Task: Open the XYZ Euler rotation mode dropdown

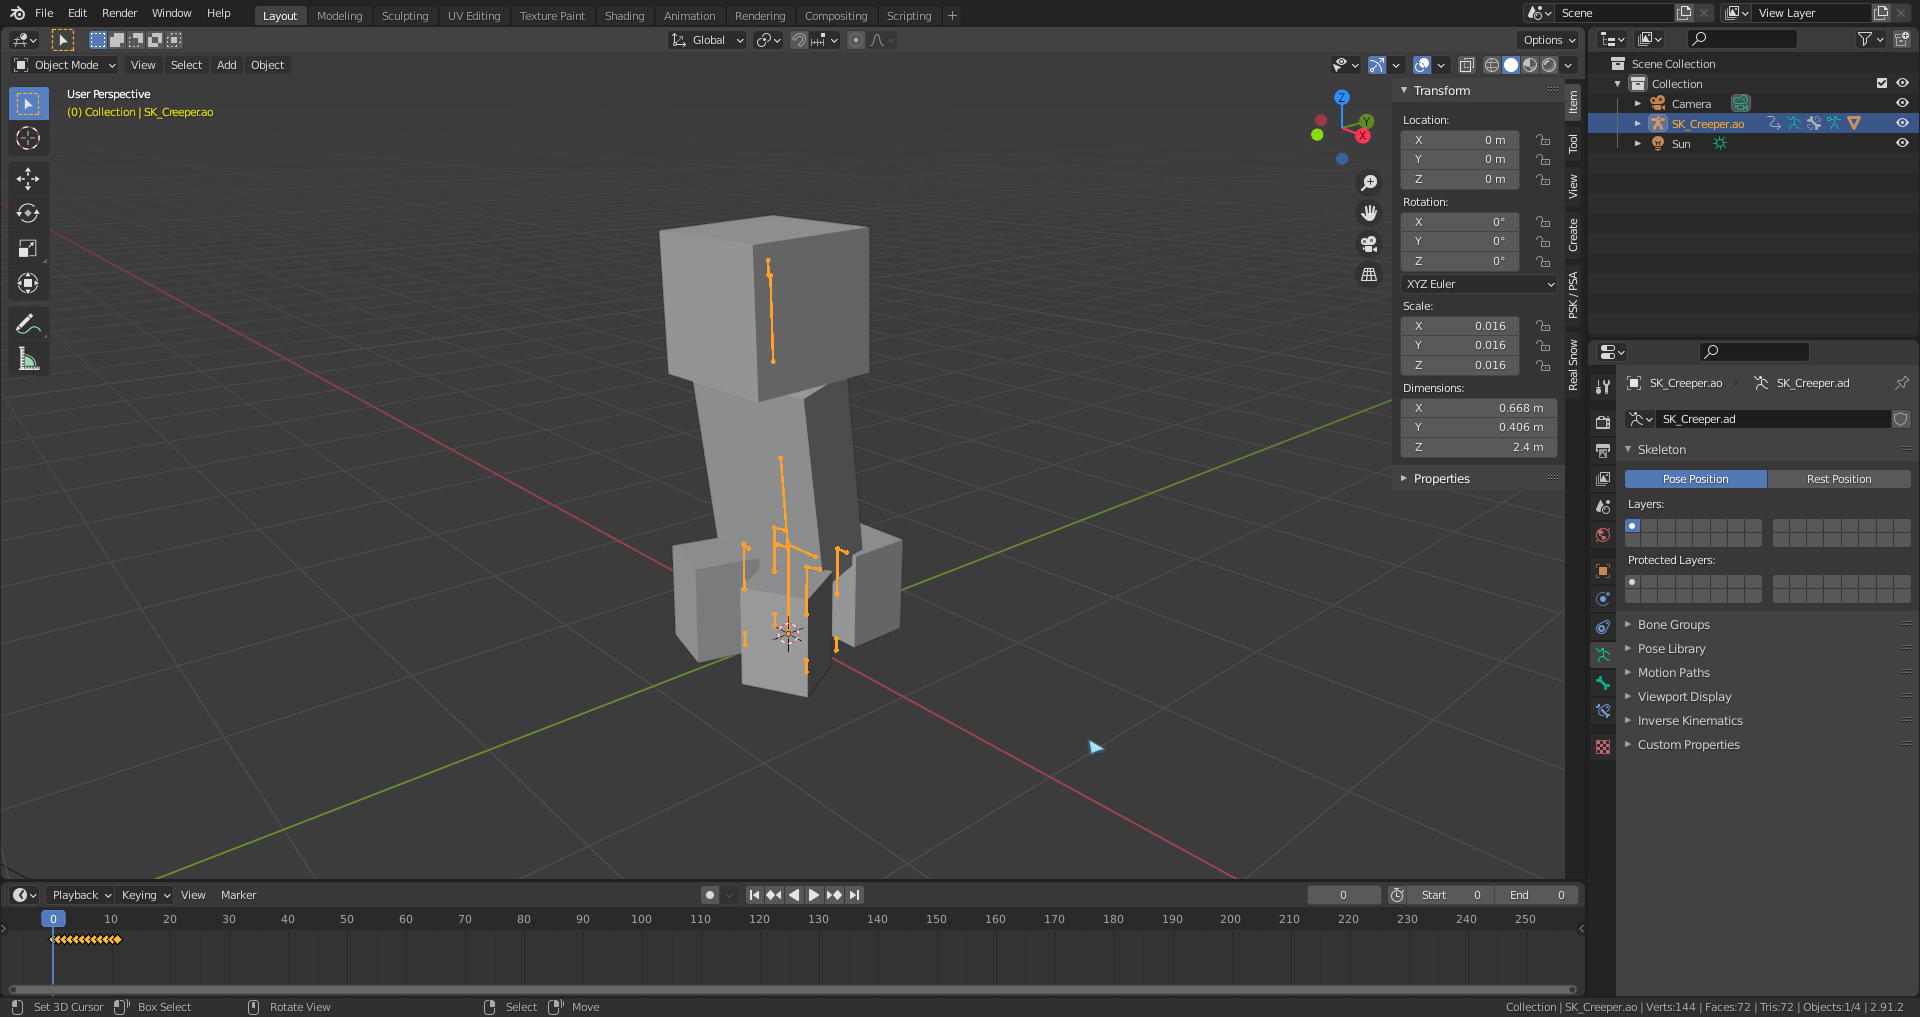Action: (x=1479, y=284)
